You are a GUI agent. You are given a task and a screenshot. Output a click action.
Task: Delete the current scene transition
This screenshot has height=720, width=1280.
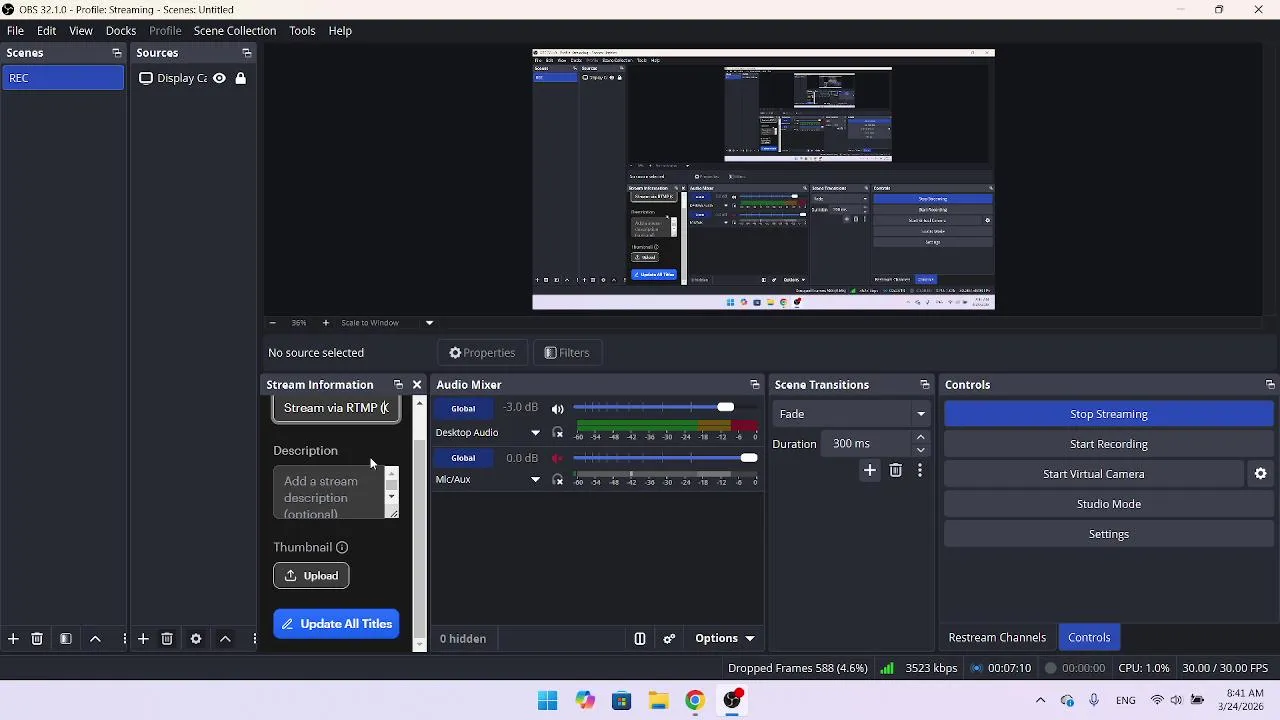click(896, 470)
